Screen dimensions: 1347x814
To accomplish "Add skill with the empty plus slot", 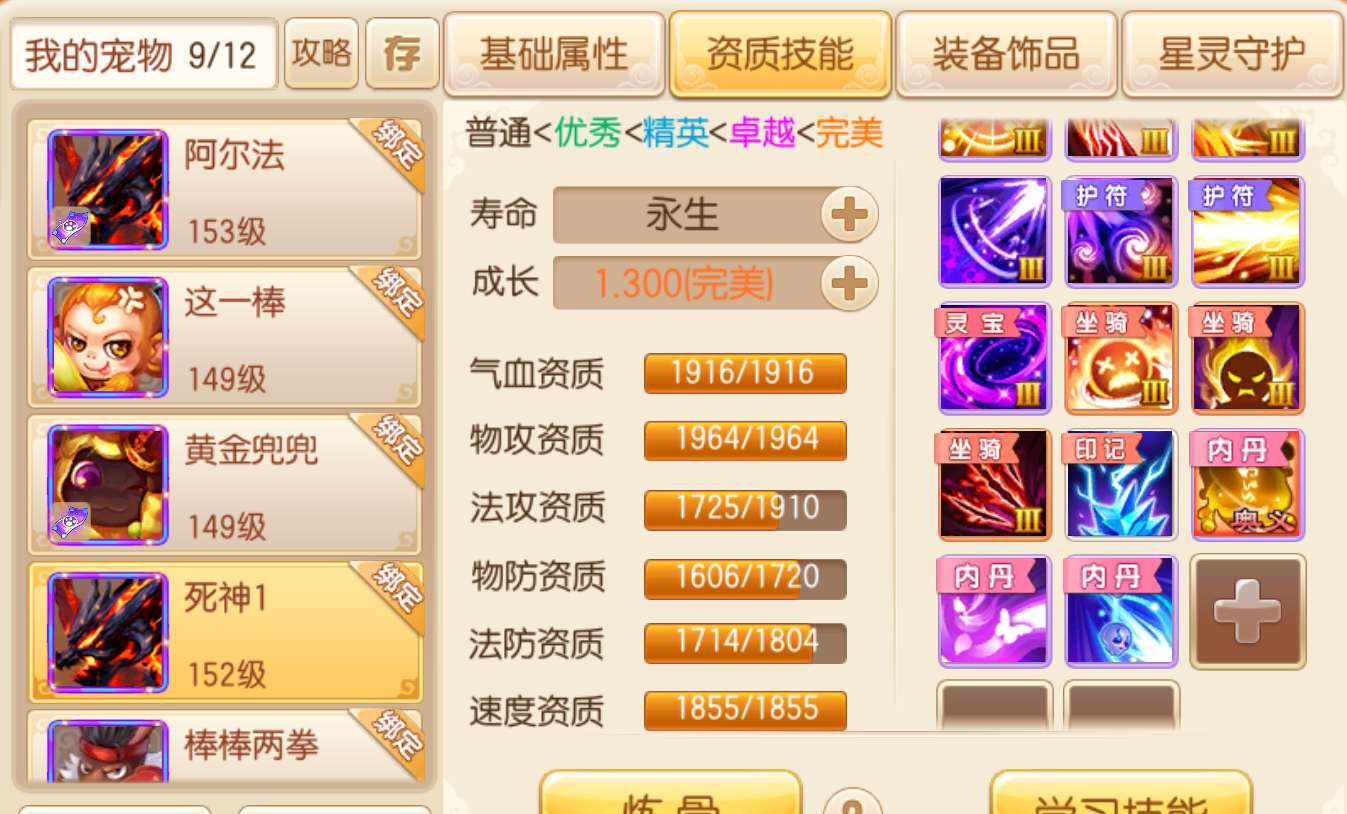I will [1248, 611].
